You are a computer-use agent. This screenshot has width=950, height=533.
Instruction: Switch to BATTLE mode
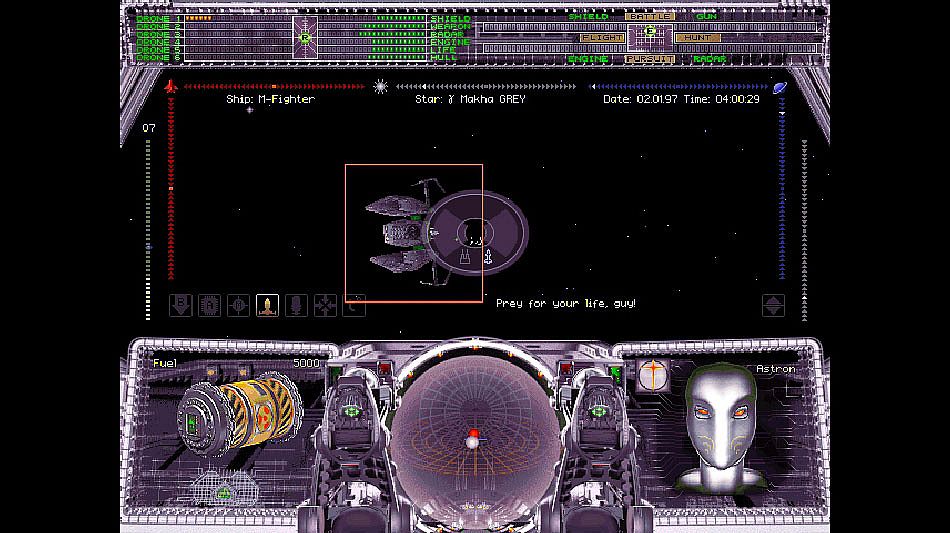tap(650, 16)
